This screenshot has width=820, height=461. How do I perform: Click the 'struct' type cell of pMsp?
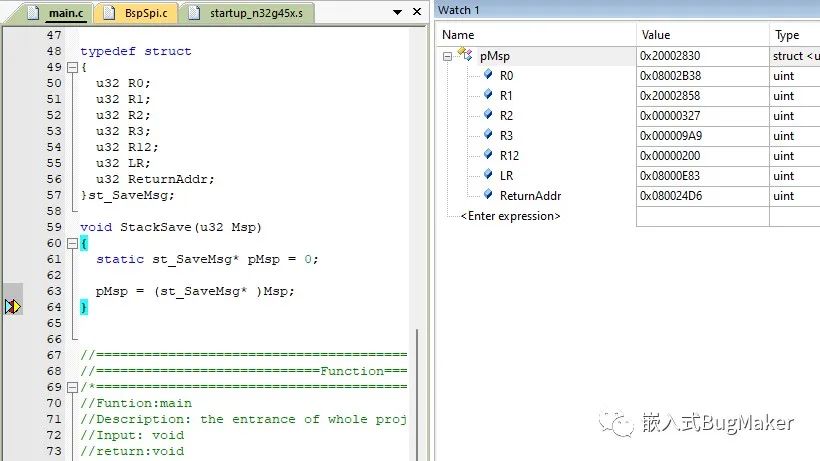click(x=795, y=56)
